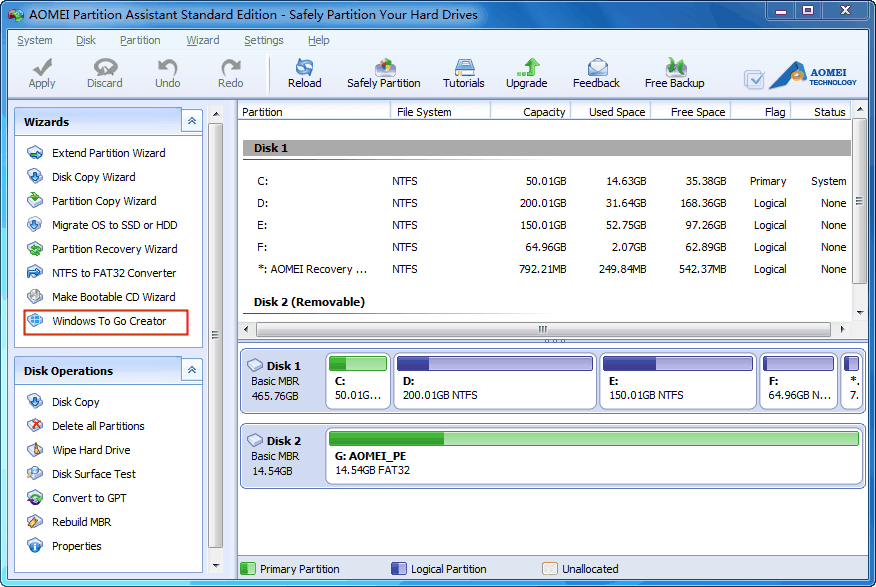Open the Partition menu
Viewport: 876px width, 587px height.
pyautogui.click(x=140, y=40)
